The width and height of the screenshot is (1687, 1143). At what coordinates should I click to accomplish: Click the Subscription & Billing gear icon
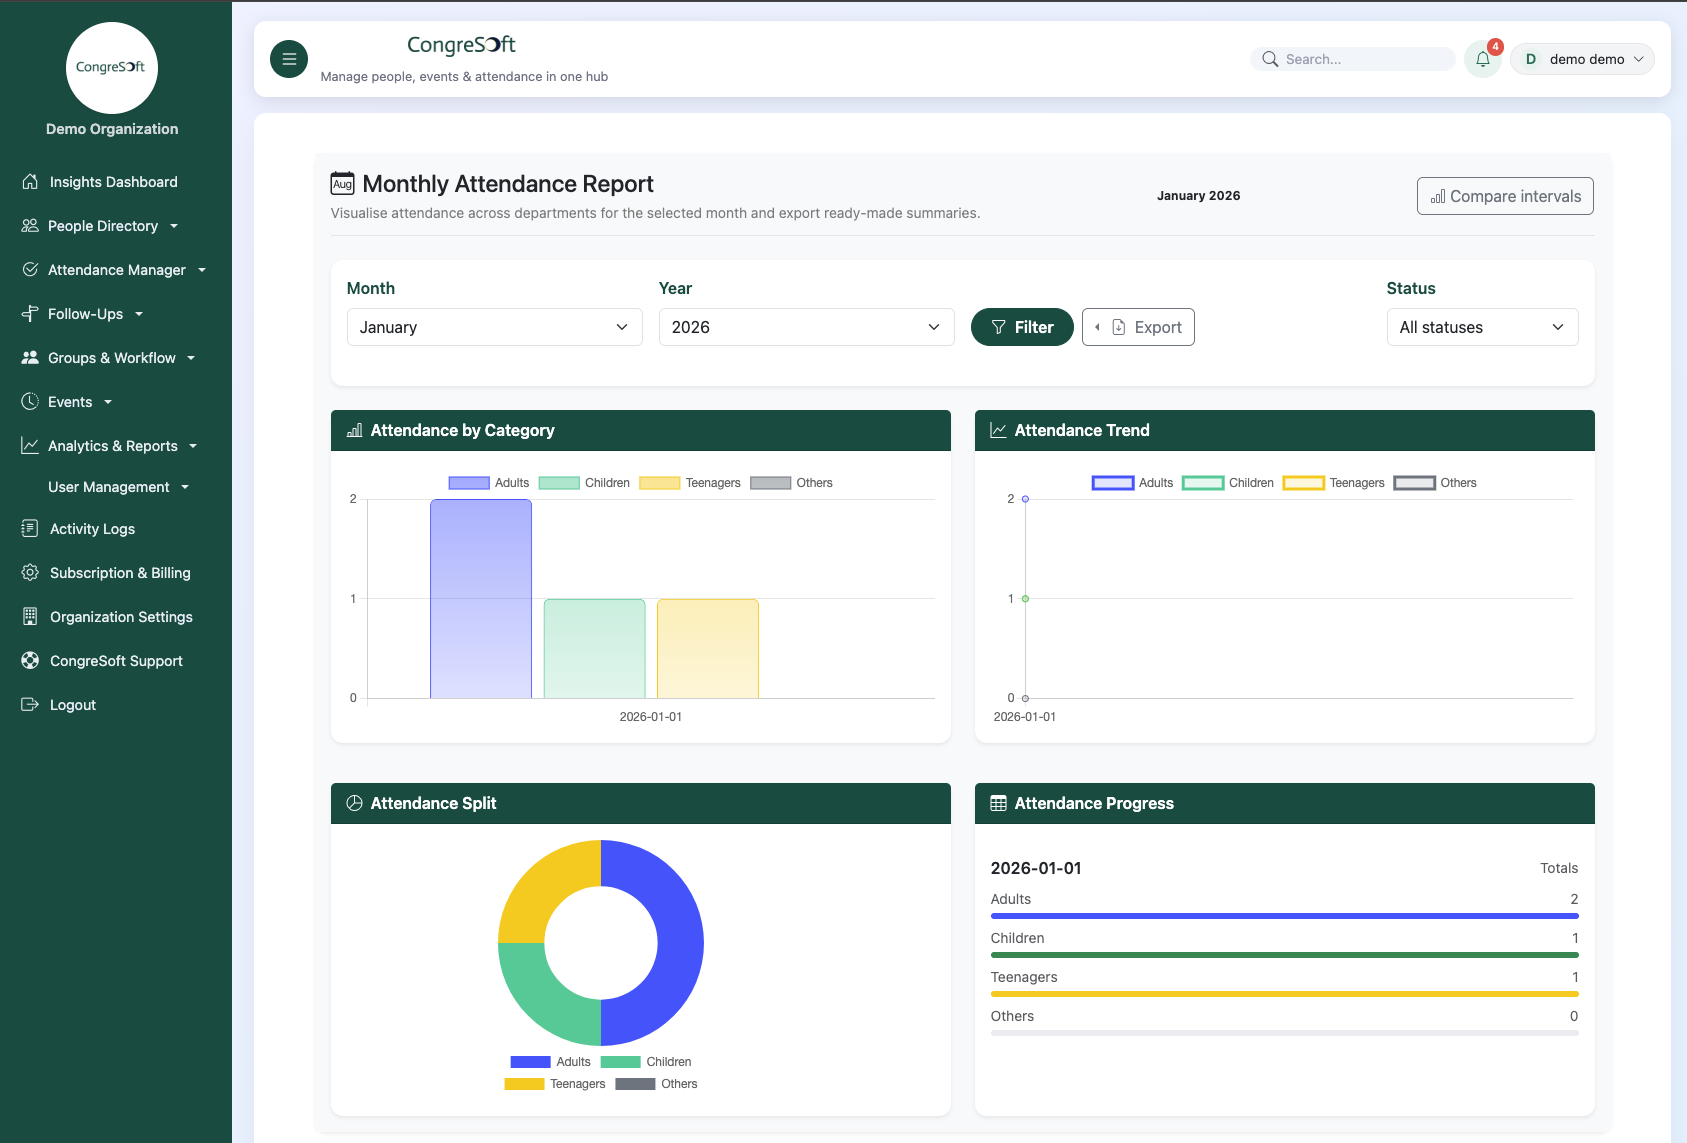click(x=30, y=573)
